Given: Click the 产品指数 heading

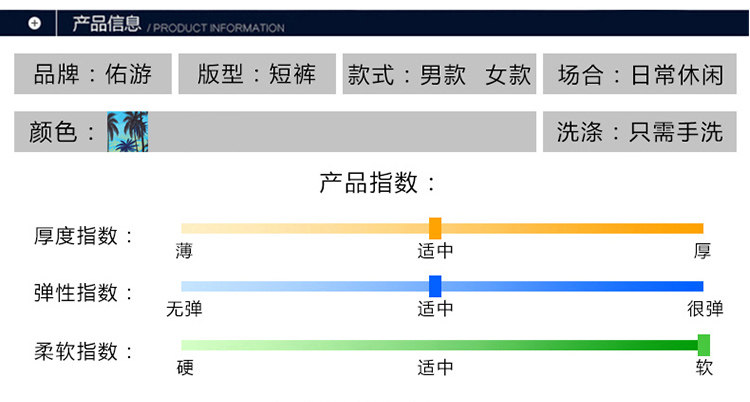Looking at the screenshot, I should click(378, 183).
